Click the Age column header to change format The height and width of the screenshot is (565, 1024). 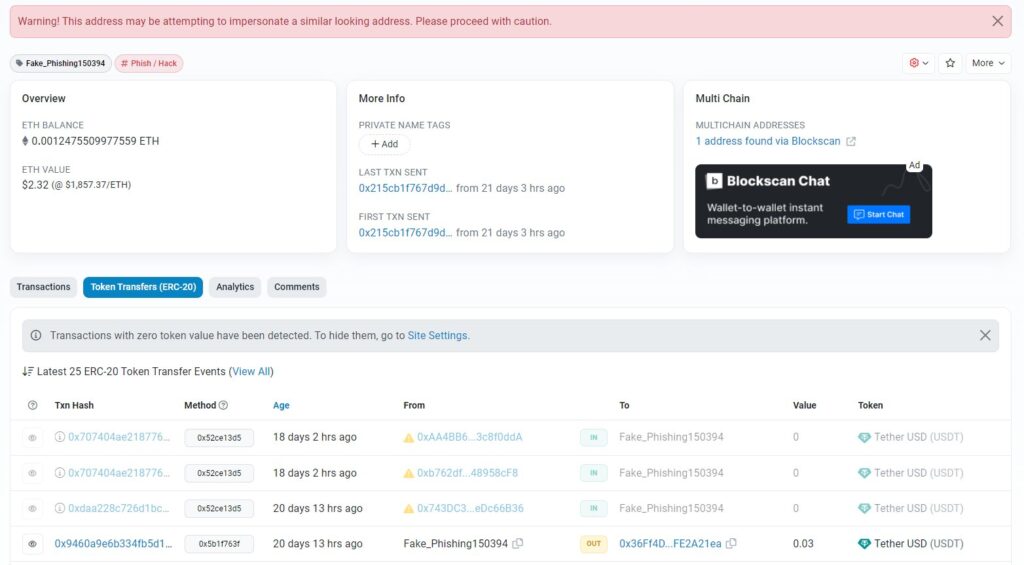(x=281, y=405)
